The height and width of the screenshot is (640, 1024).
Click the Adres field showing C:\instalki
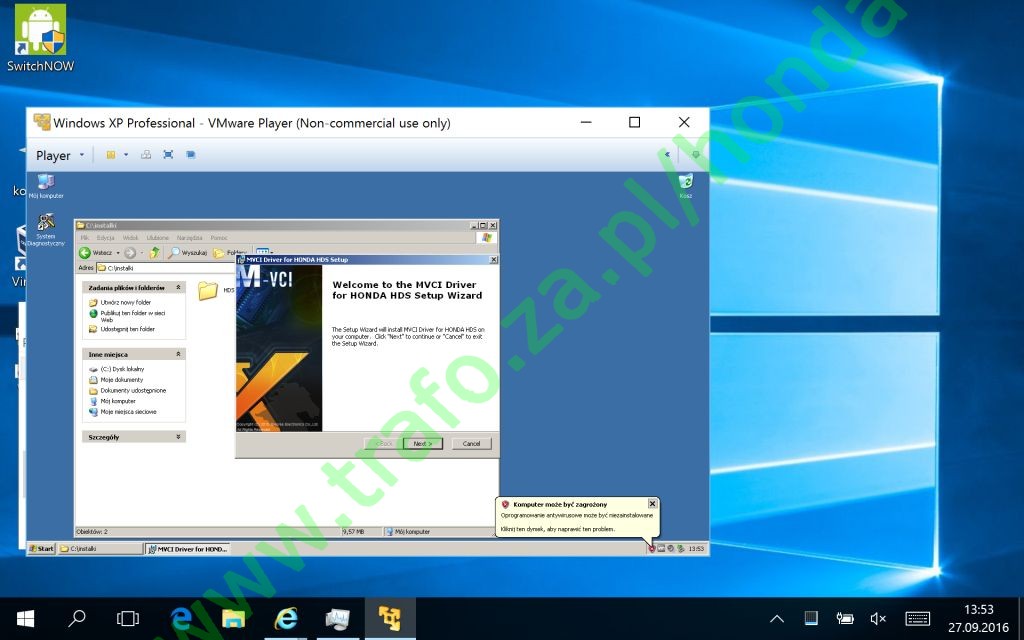click(x=167, y=268)
